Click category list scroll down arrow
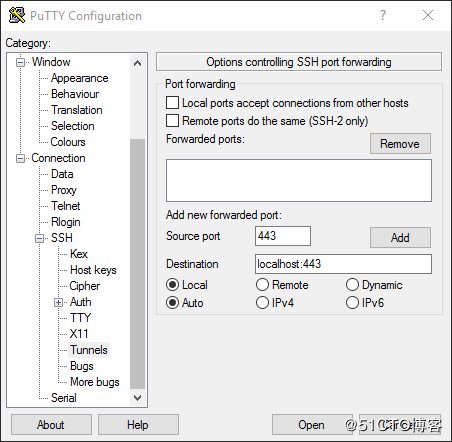This screenshot has width=452, height=442. [x=137, y=398]
